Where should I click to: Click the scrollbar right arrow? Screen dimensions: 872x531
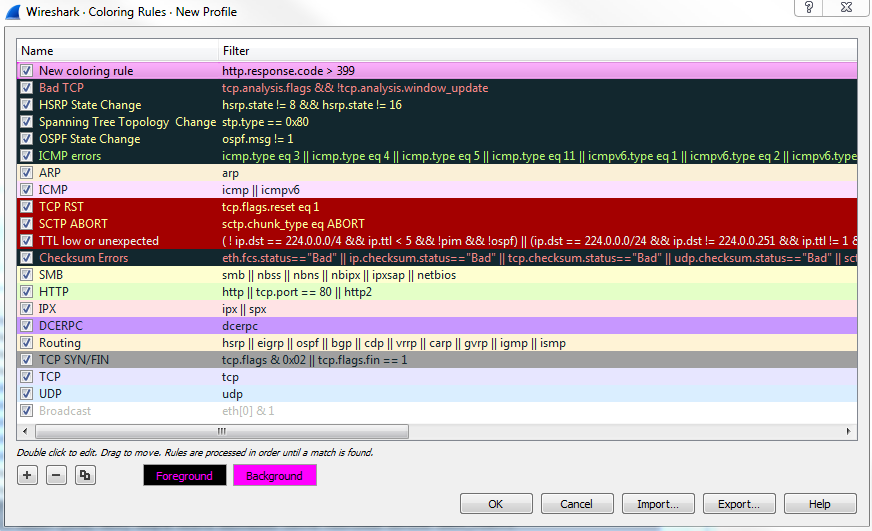(x=848, y=431)
